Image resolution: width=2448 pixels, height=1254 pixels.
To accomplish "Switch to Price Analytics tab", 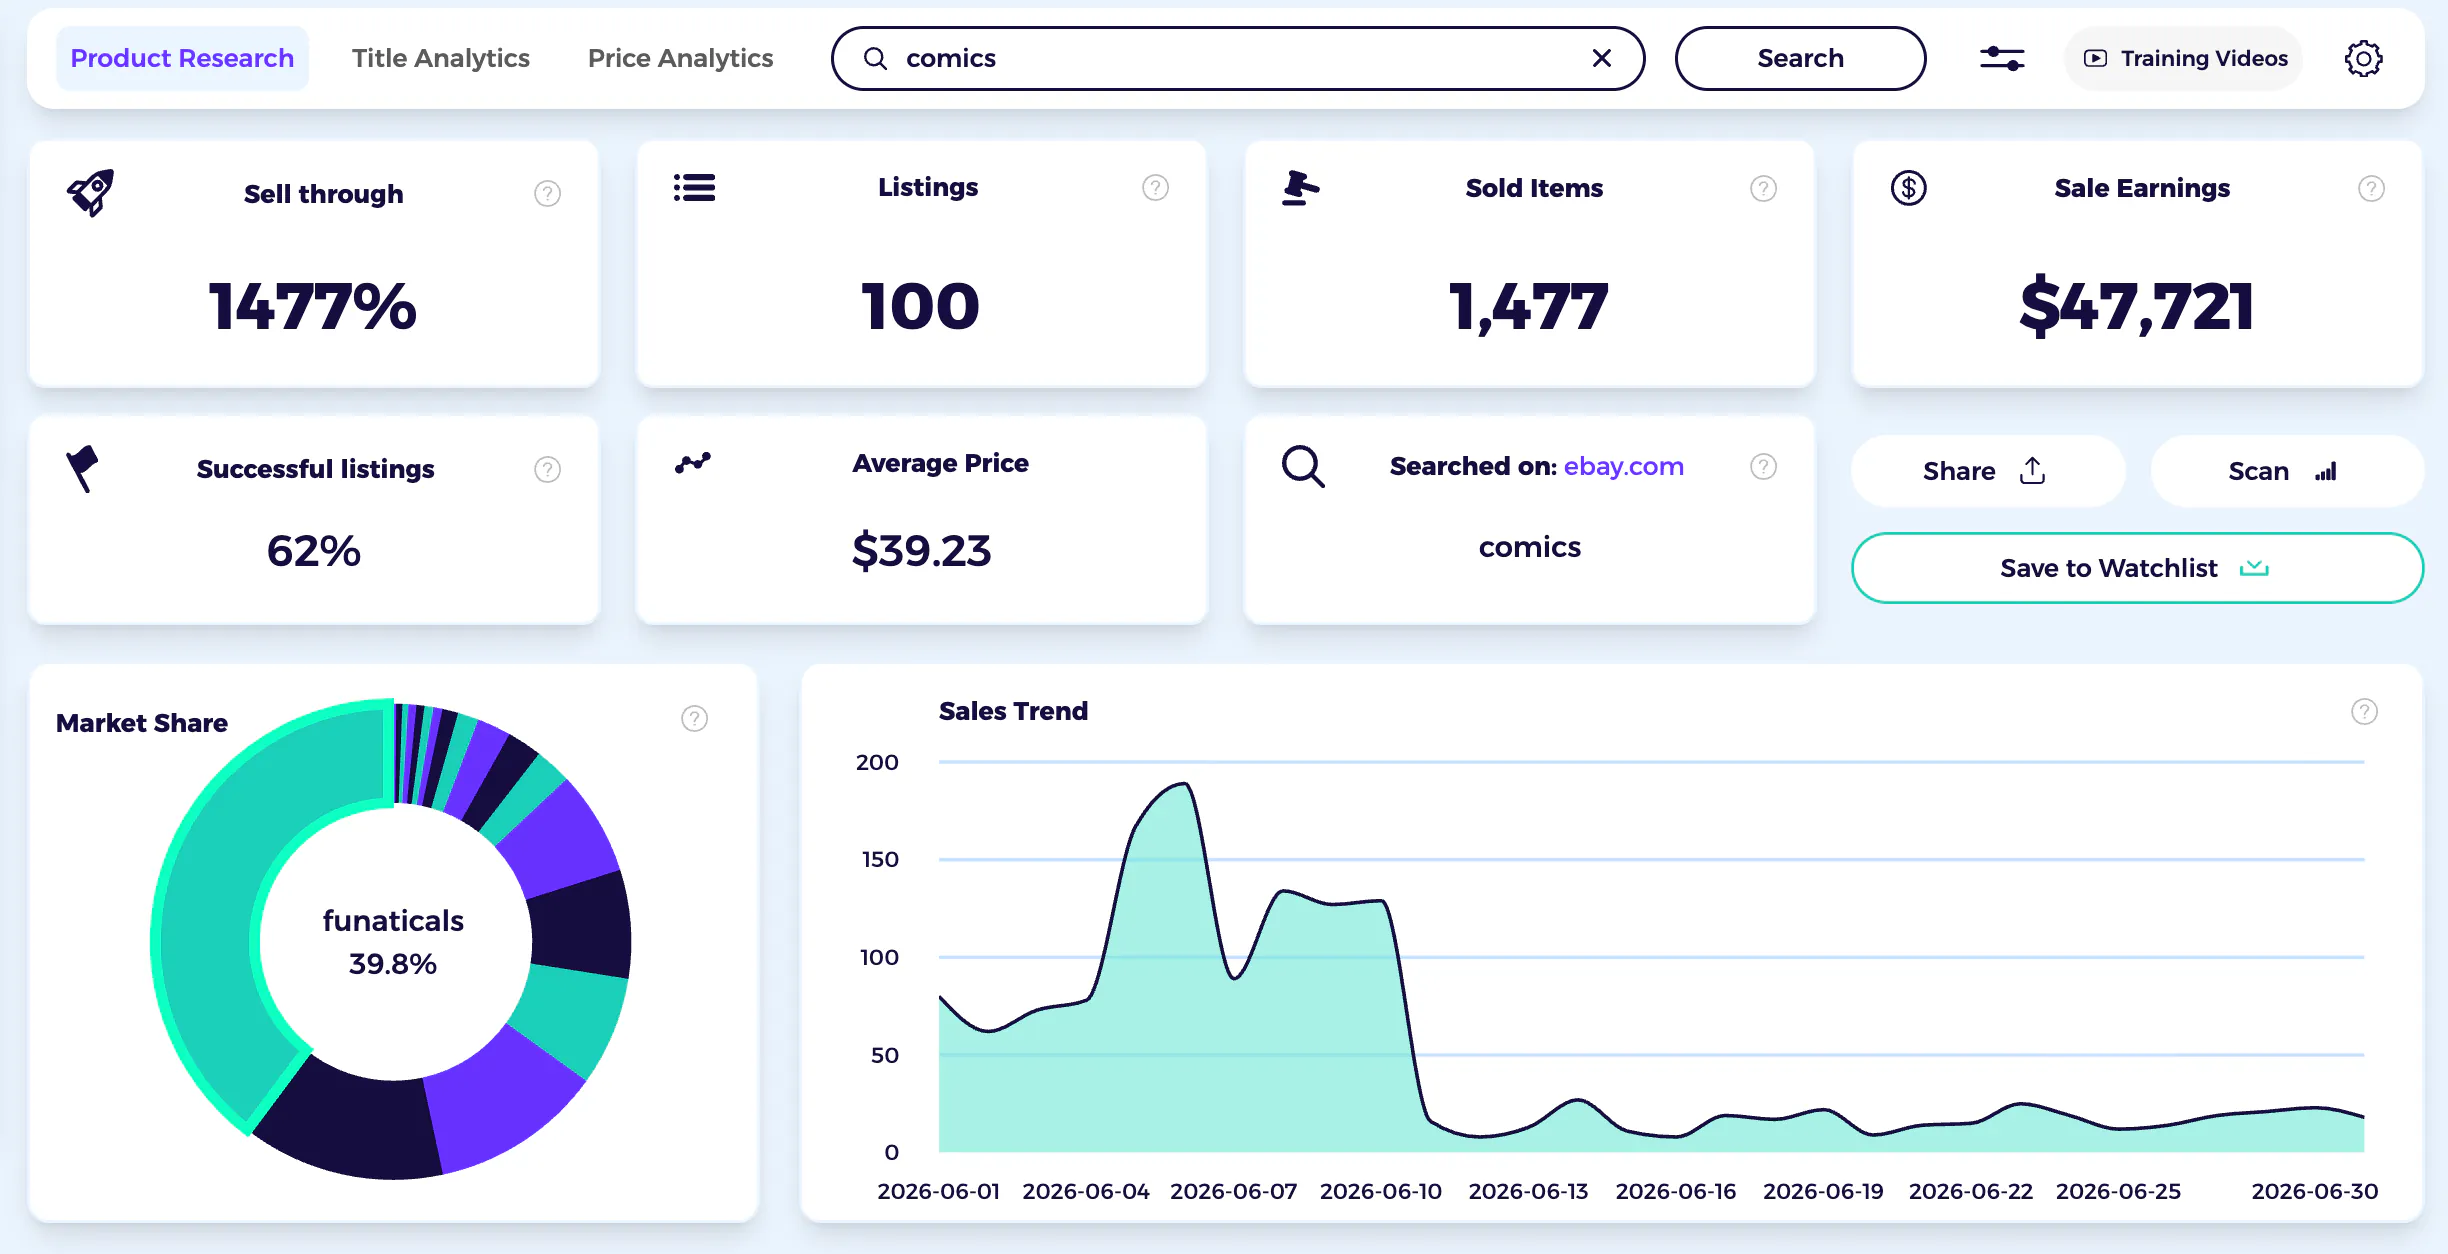I will (x=680, y=58).
